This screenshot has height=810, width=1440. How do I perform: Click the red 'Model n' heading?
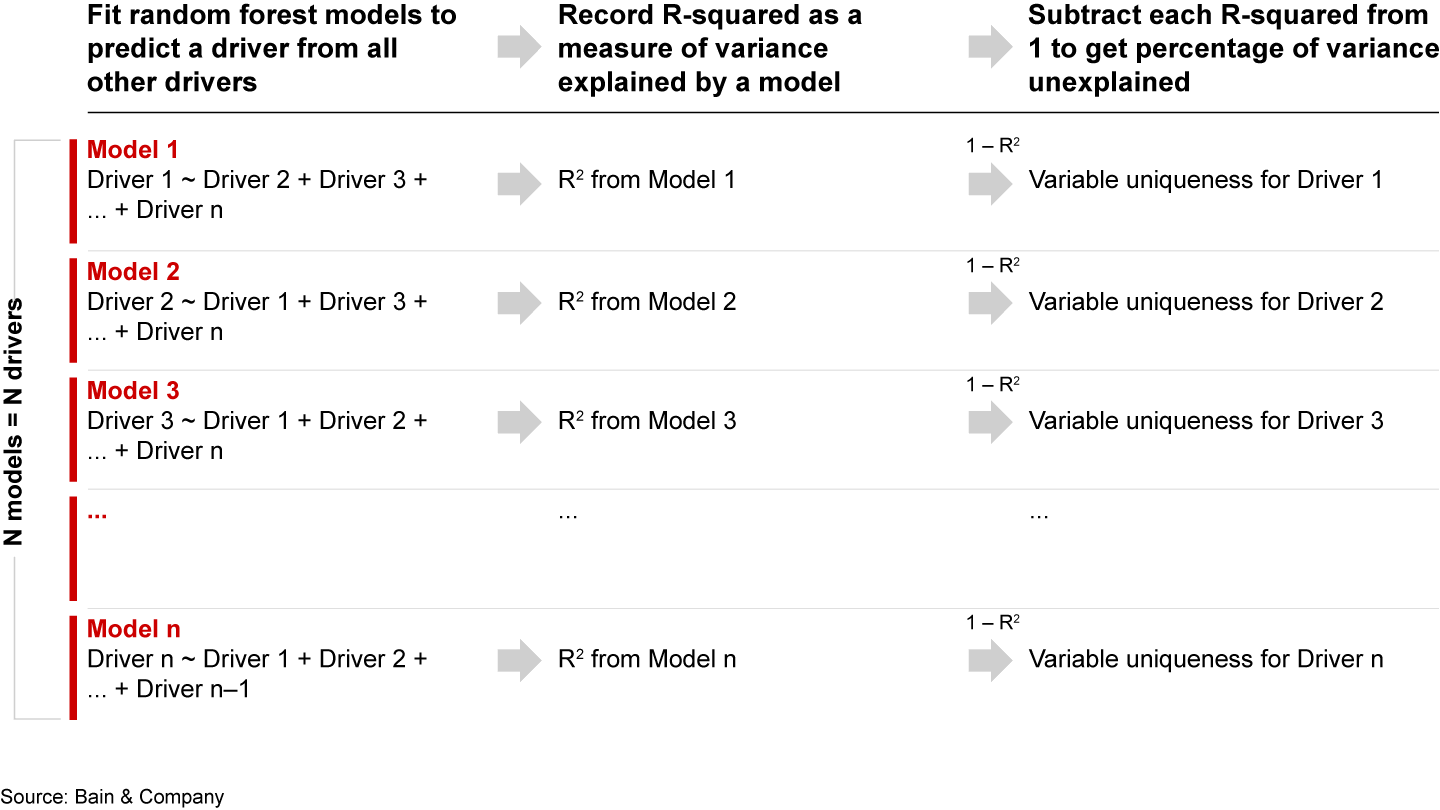[134, 629]
